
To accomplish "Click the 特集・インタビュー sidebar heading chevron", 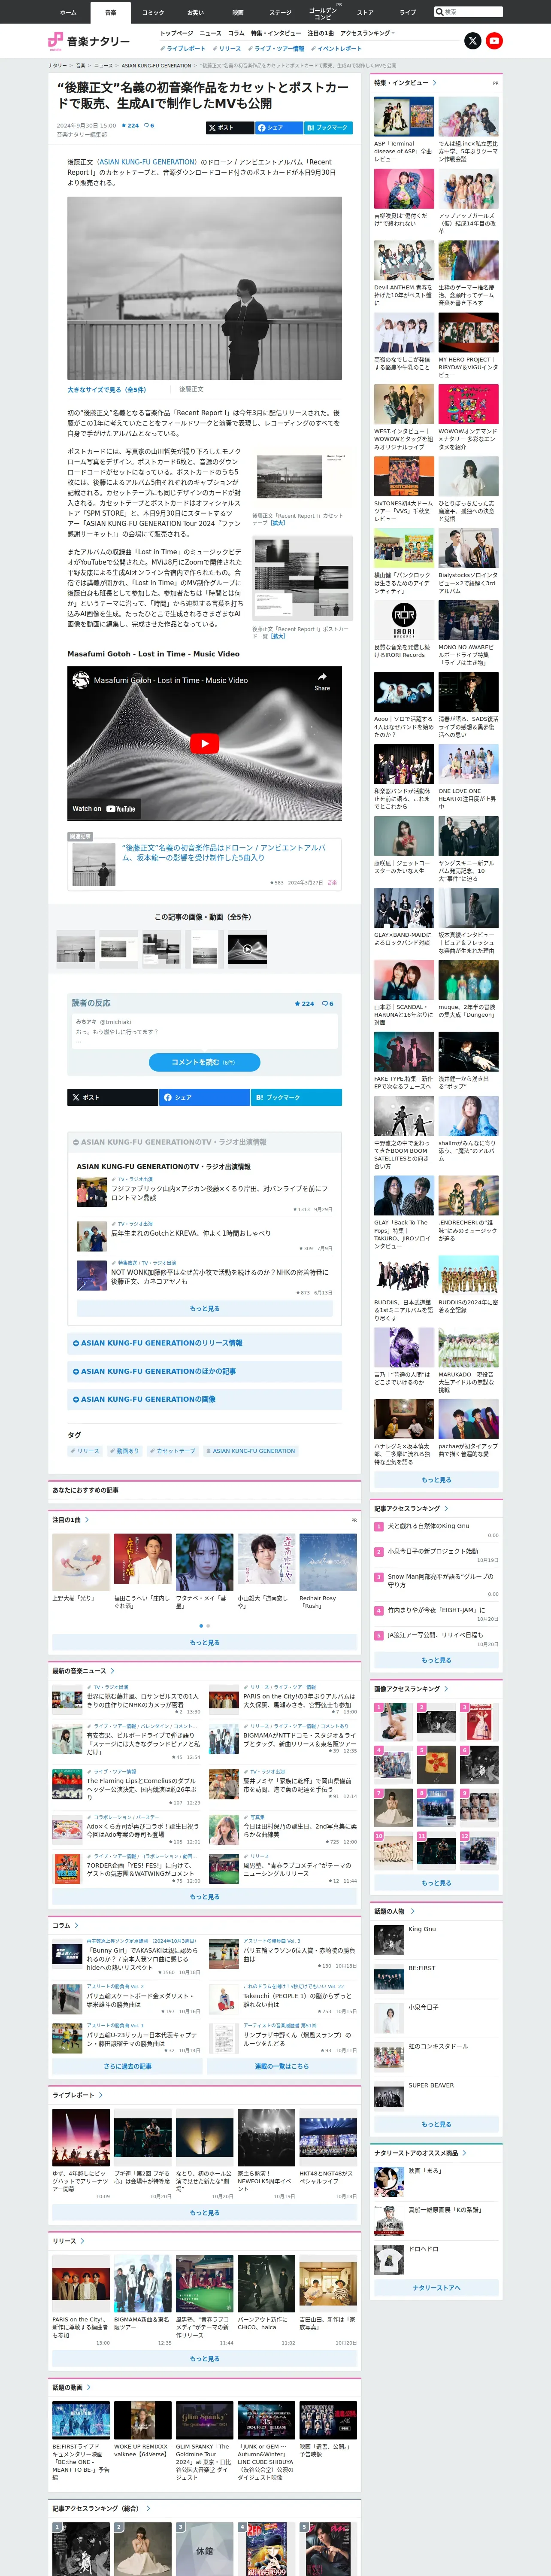I will coord(435,83).
